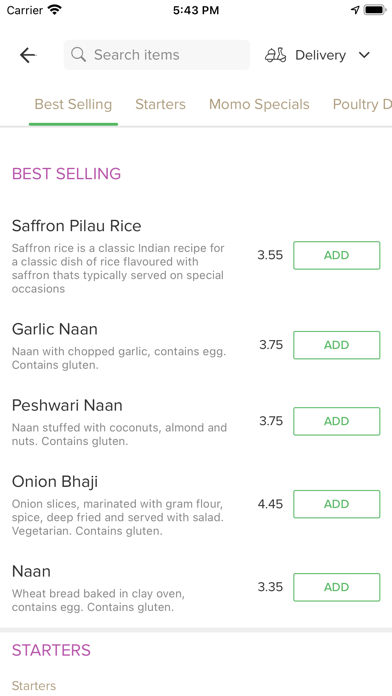
Task: Focus the Search items field
Action: point(157,55)
